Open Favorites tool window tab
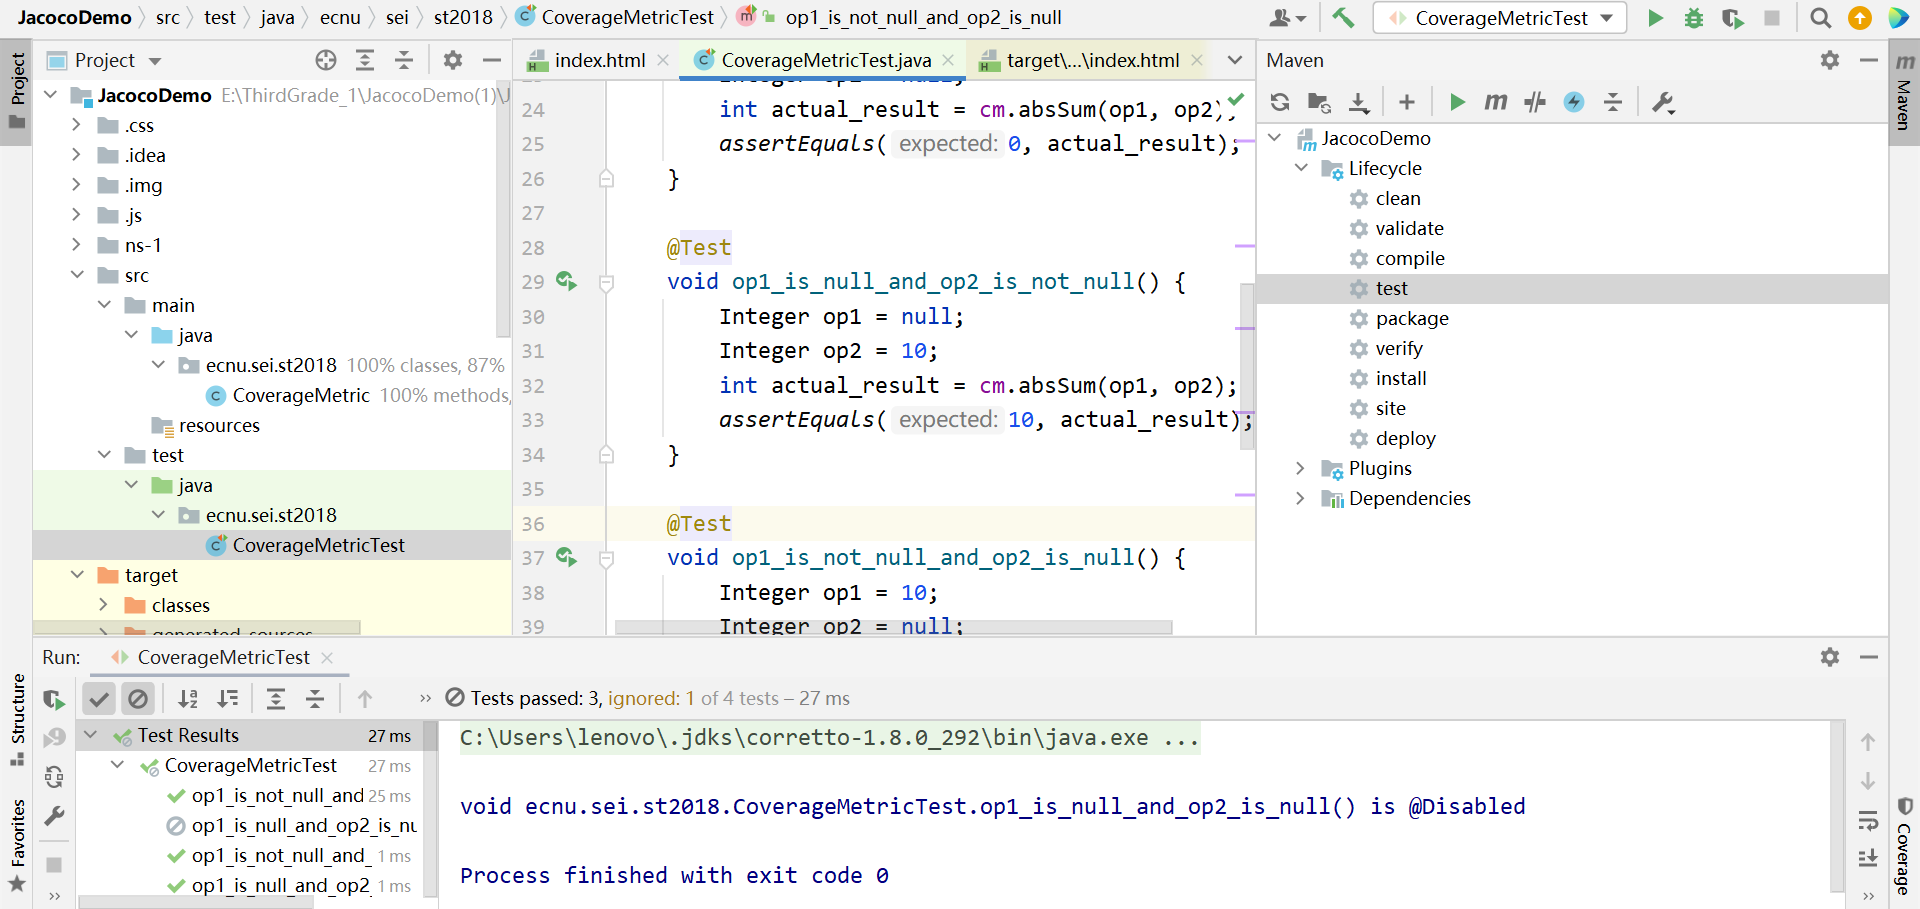 point(17,845)
